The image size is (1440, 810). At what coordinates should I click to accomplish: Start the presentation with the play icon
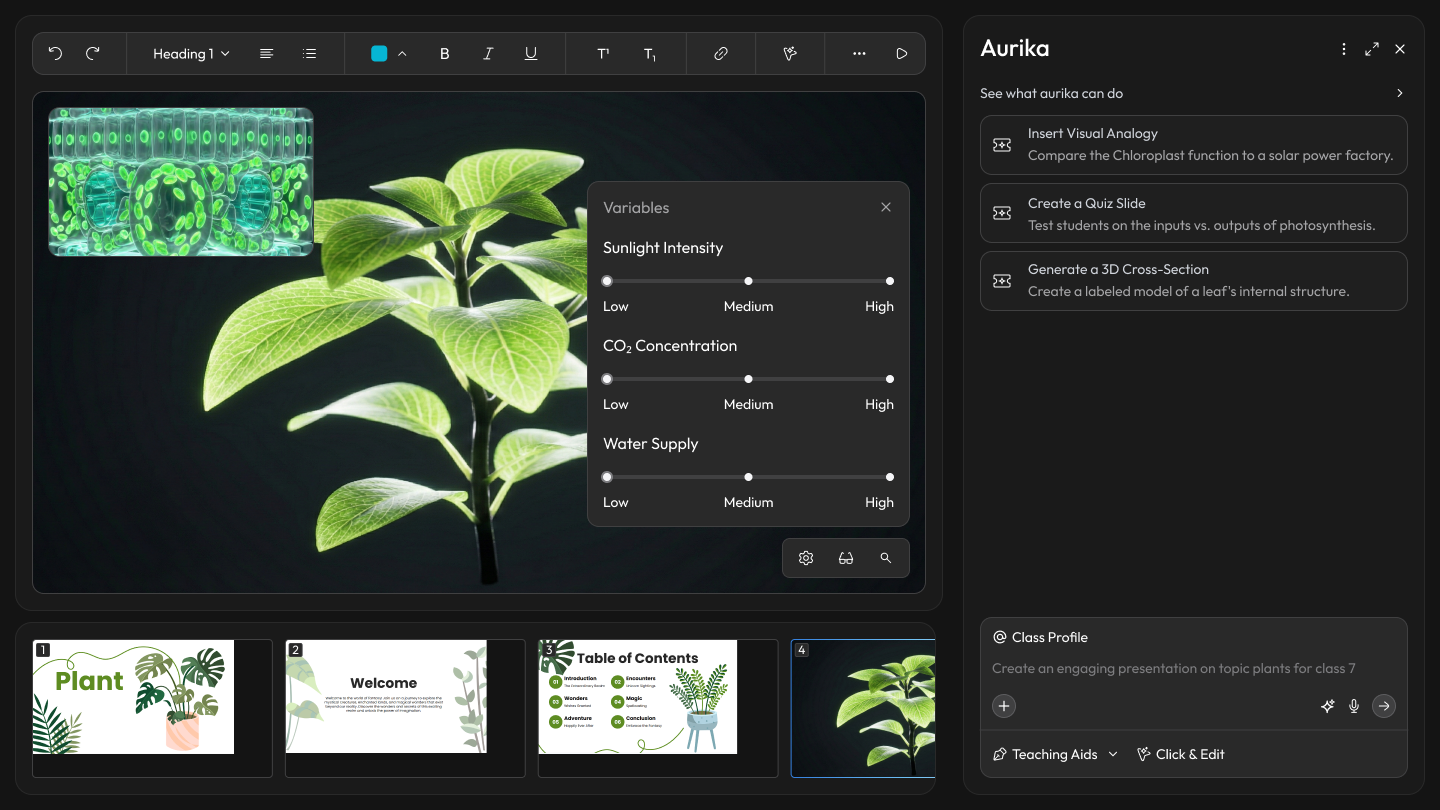click(902, 54)
